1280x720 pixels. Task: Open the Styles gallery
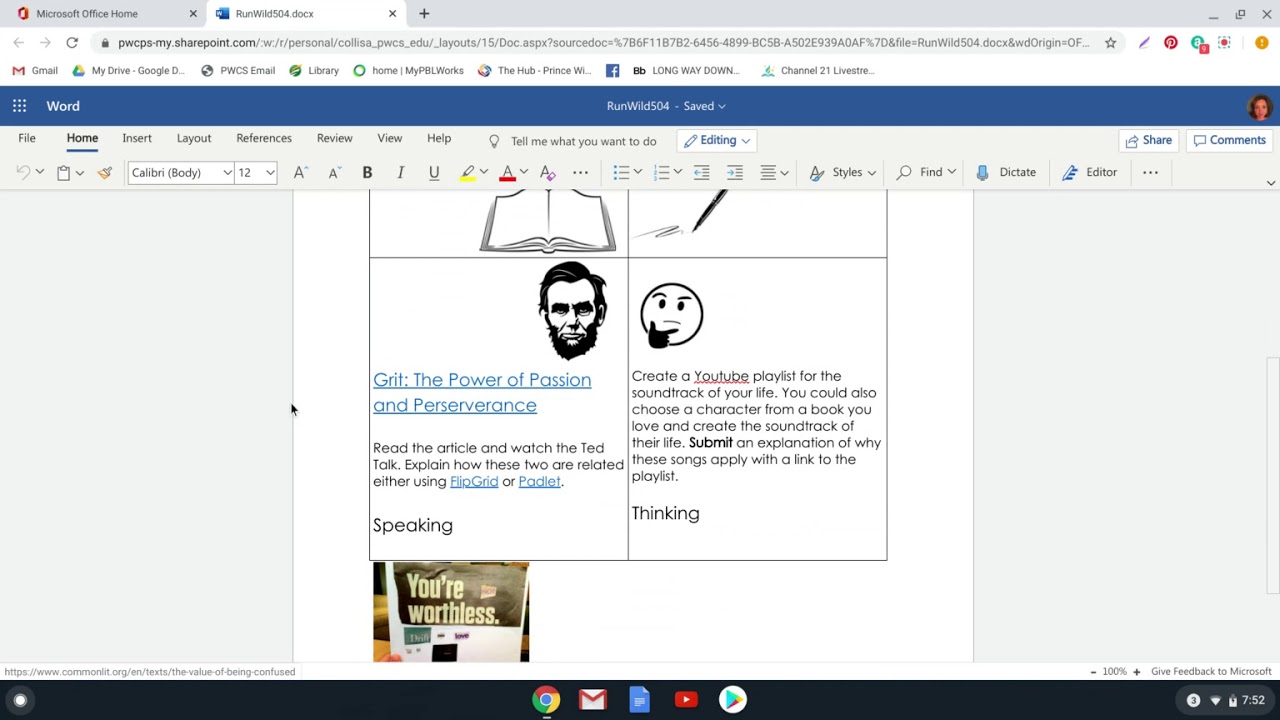point(842,173)
